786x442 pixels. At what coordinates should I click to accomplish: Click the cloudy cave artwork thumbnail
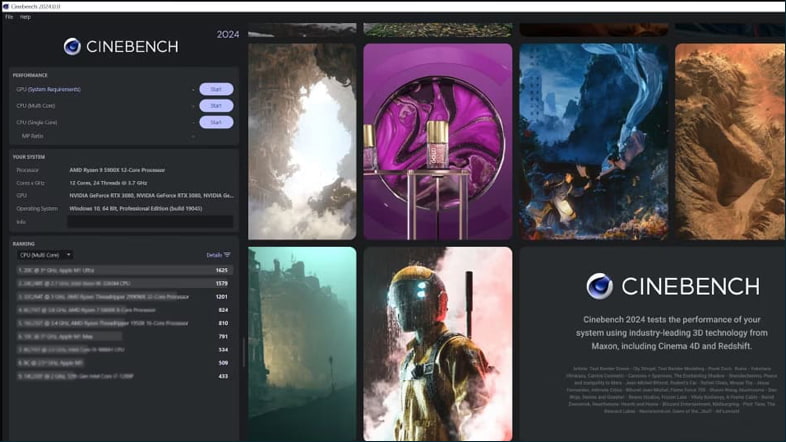(302, 141)
